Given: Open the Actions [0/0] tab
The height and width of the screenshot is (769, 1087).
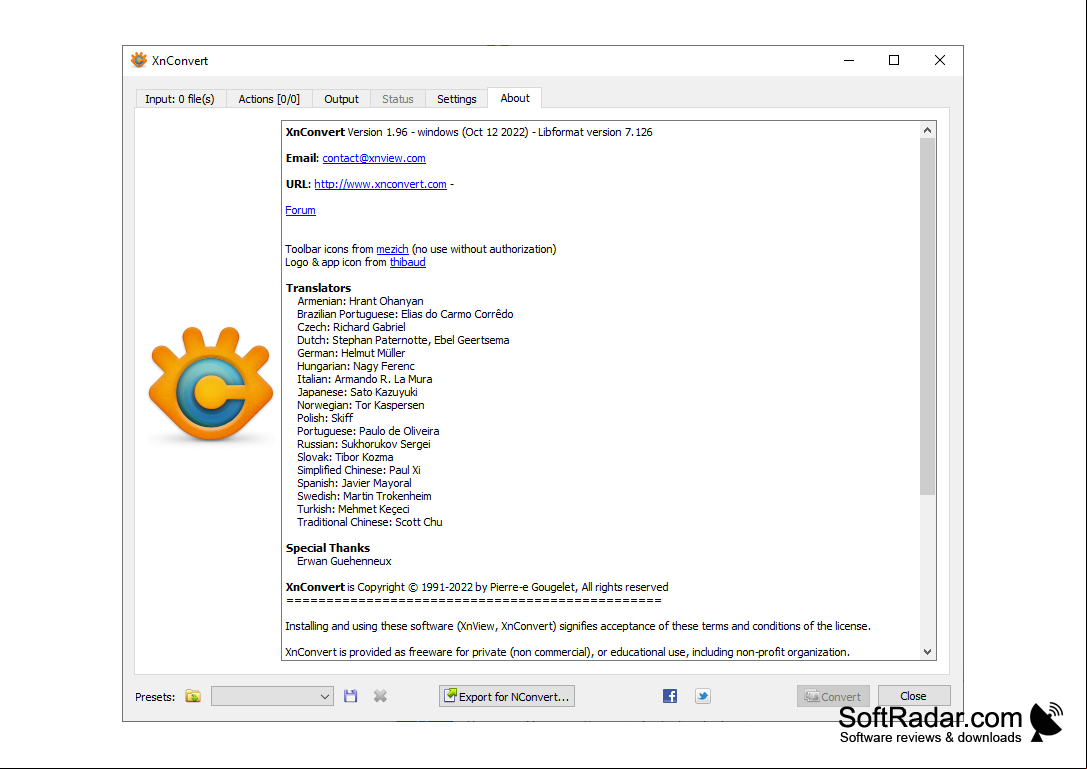Looking at the screenshot, I should coord(269,99).
